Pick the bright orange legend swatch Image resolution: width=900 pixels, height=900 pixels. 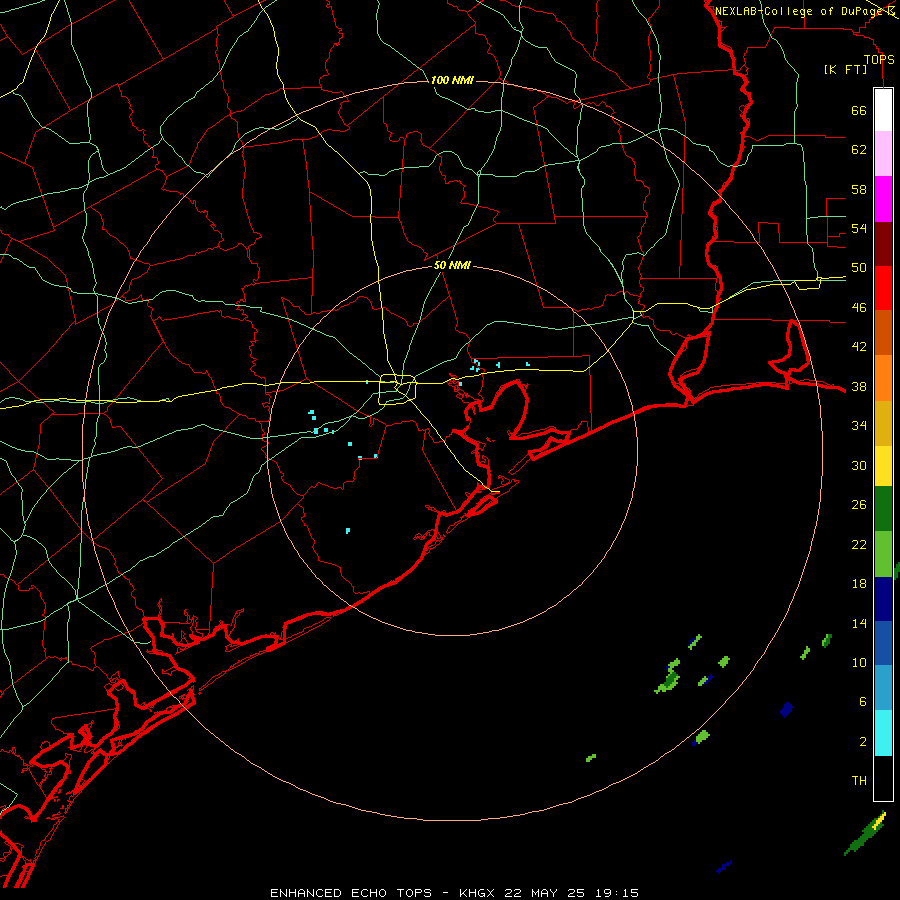[x=883, y=378]
